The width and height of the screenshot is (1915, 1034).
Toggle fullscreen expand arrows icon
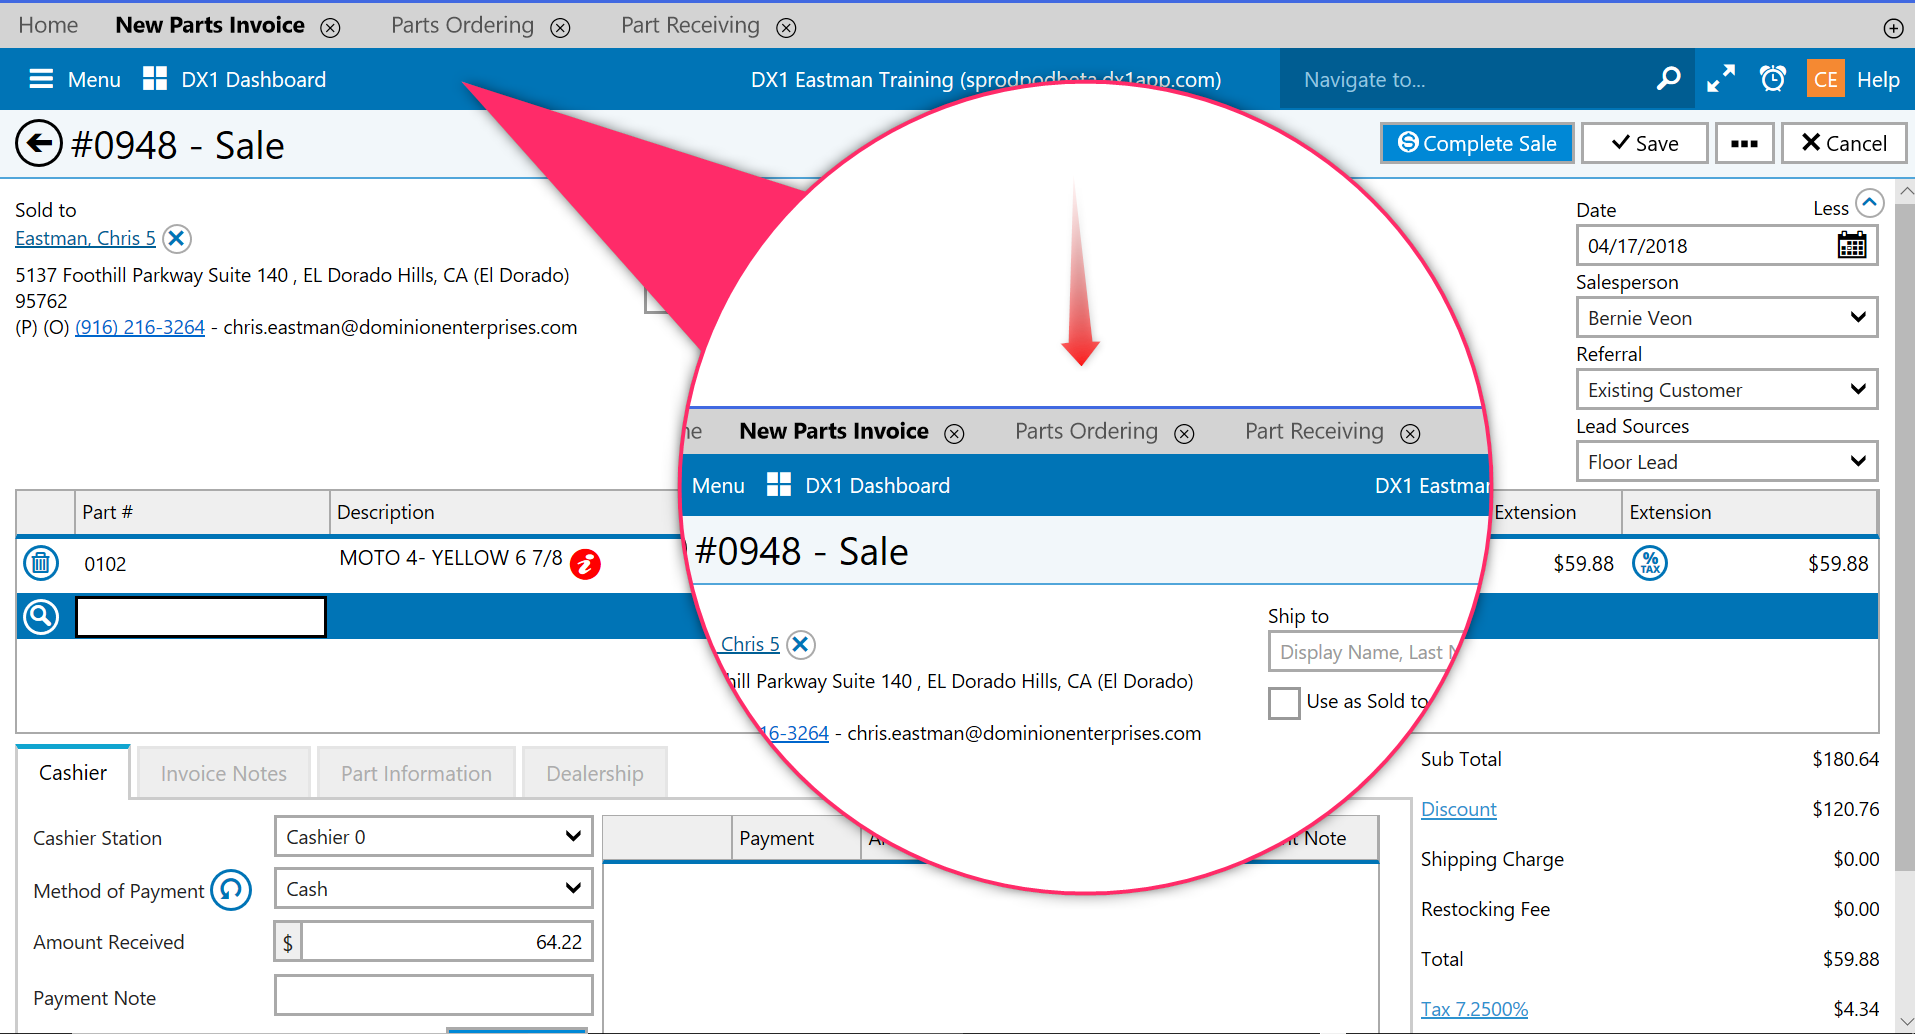click(x=1721, y=79)
